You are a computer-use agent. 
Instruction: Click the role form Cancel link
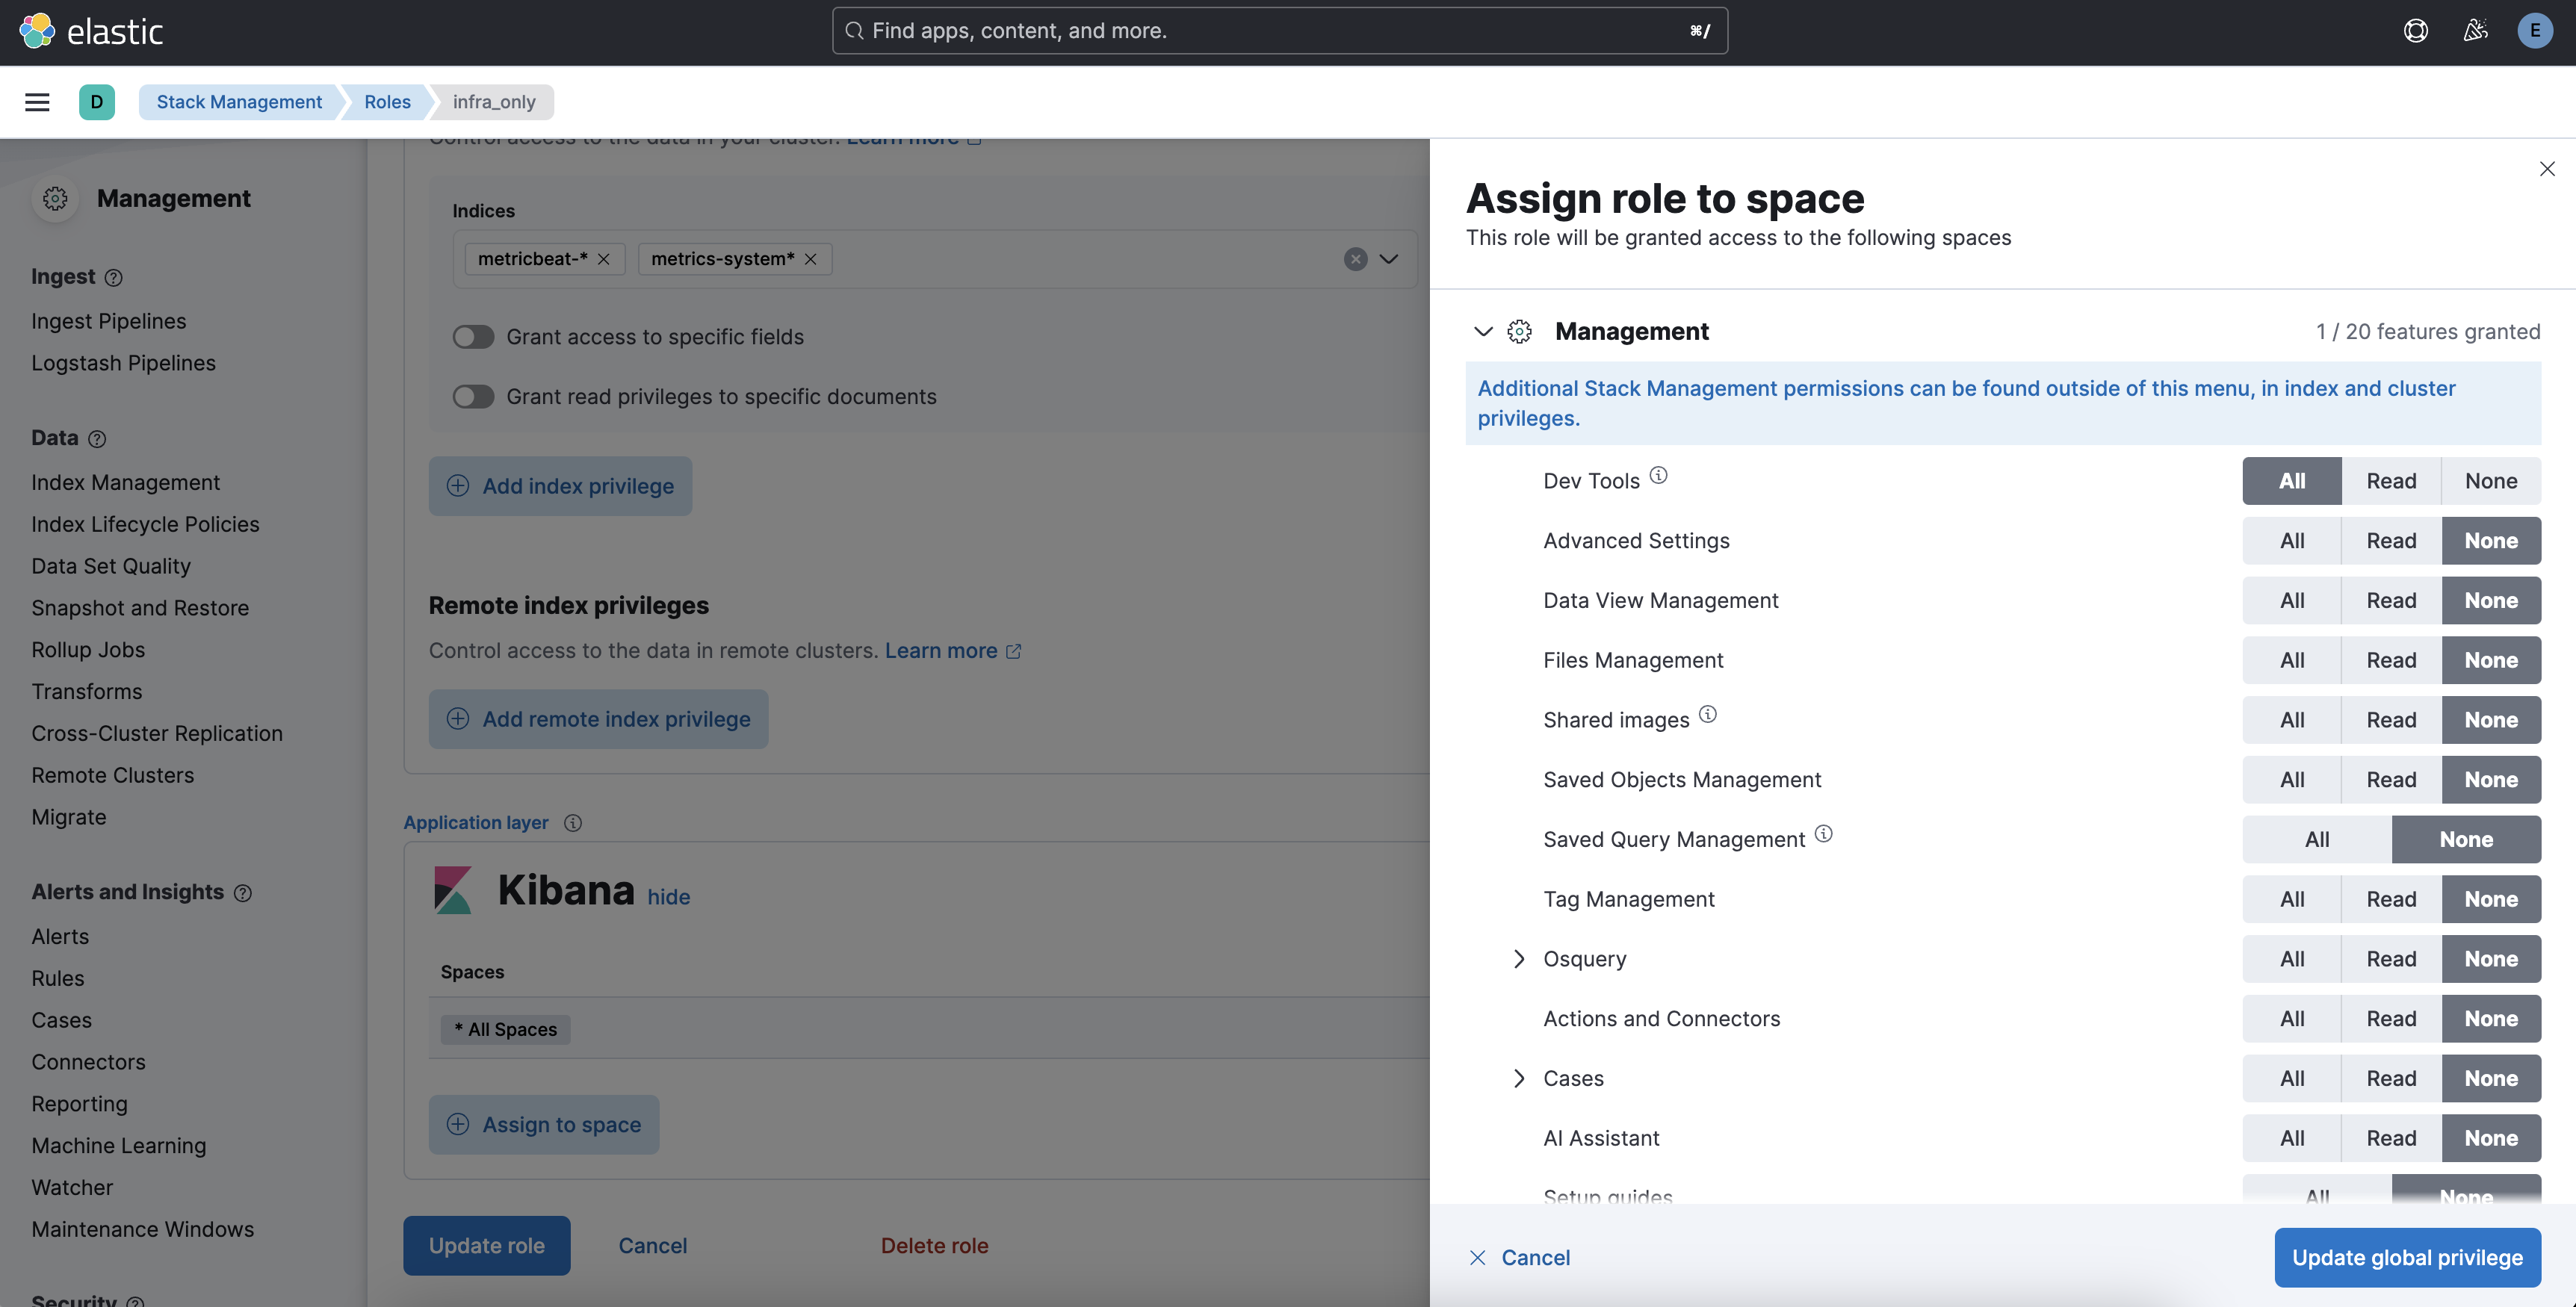coord(652,1247)
